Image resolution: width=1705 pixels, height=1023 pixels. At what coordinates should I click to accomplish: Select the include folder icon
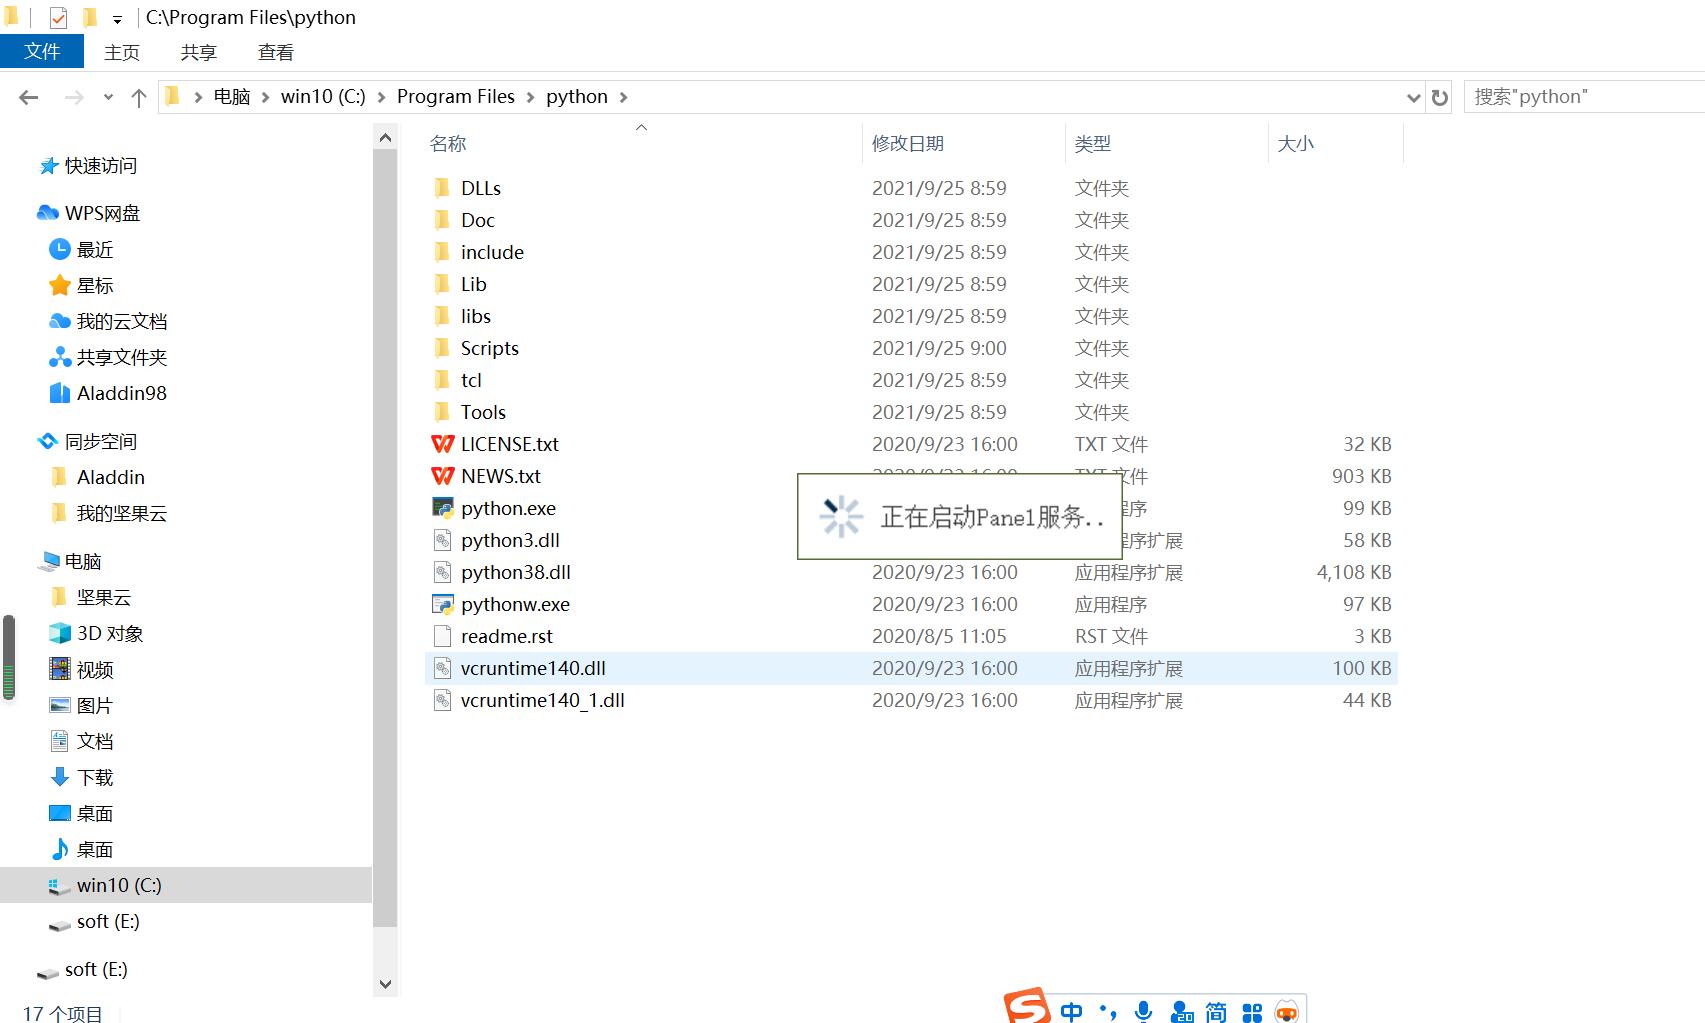point(442,252)
